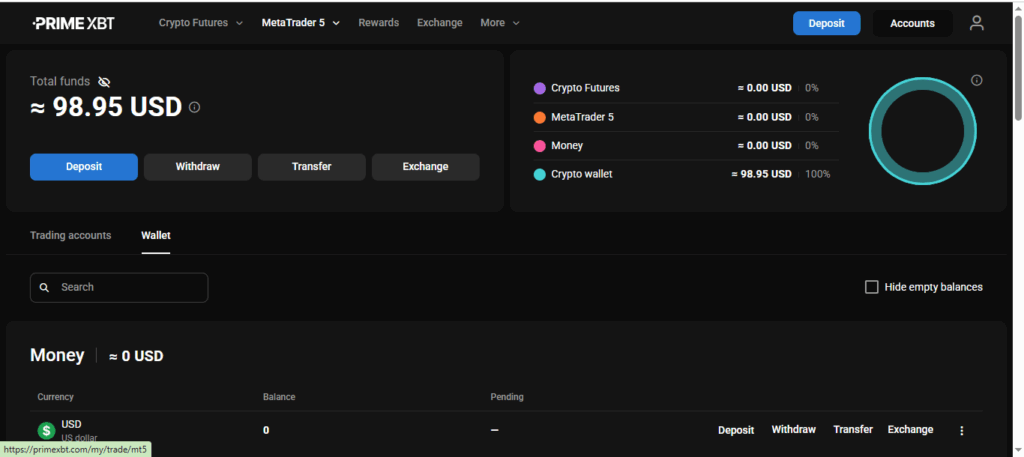Click info icon beside the donut chart
This screenshot has width=1024, height=457.
[x=977, y=80]
